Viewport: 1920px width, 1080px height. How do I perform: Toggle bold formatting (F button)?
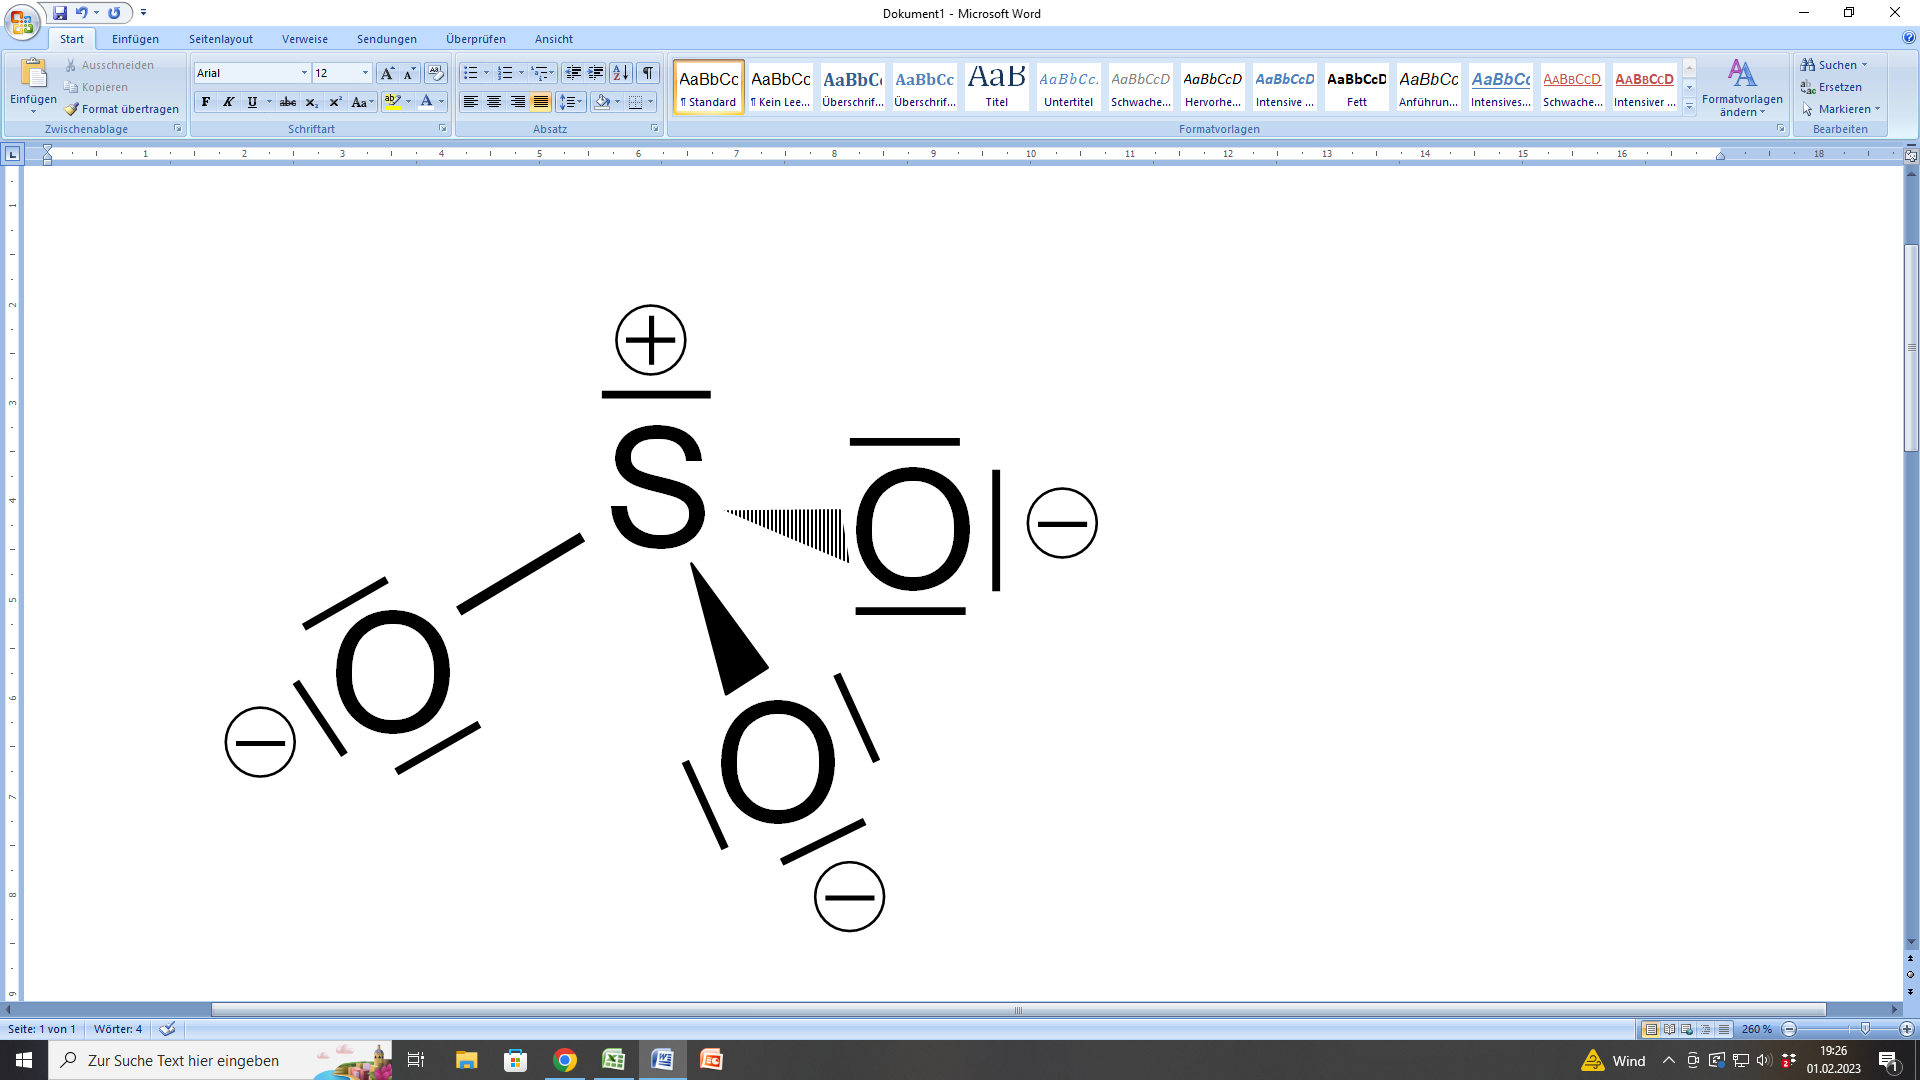[206, 102]
